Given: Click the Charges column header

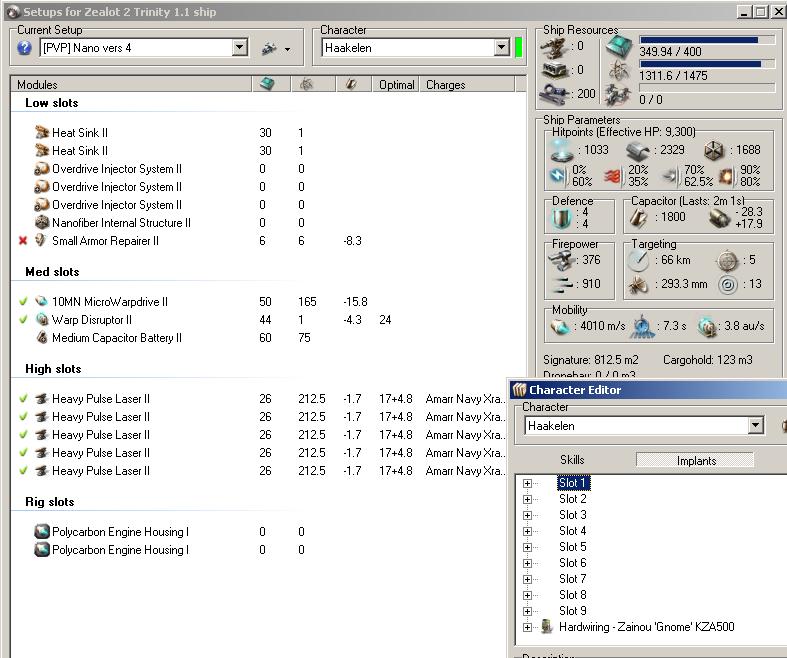Looking at the screenshot, I should click(x=445, y=85).
